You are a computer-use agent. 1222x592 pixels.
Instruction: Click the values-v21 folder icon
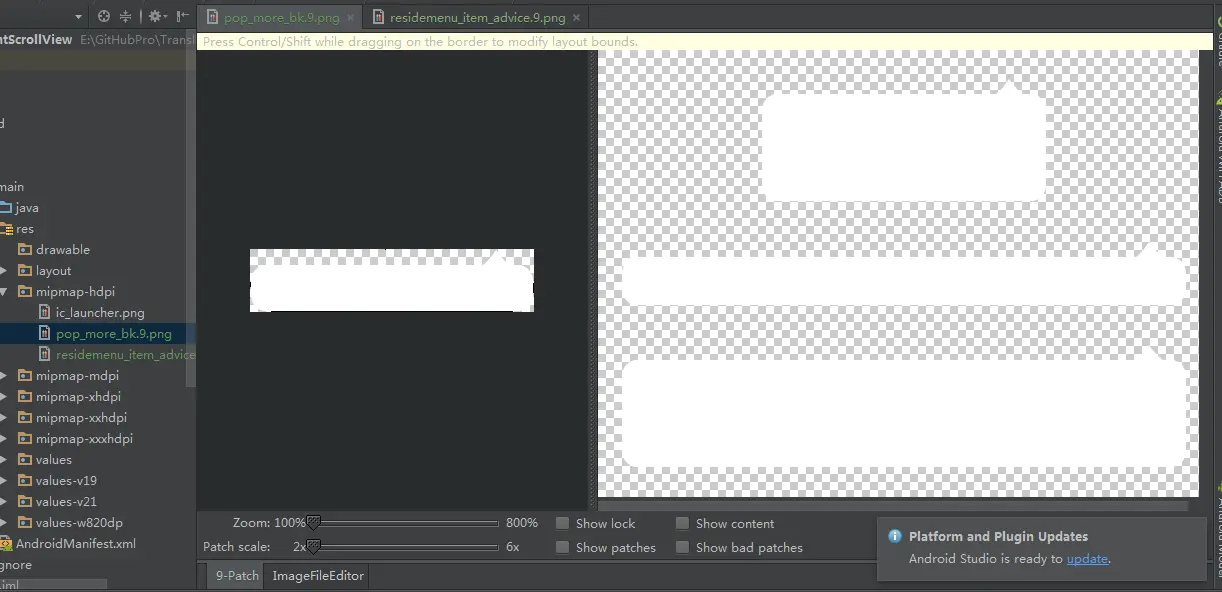pyautogui.click(x=25, y=502)
